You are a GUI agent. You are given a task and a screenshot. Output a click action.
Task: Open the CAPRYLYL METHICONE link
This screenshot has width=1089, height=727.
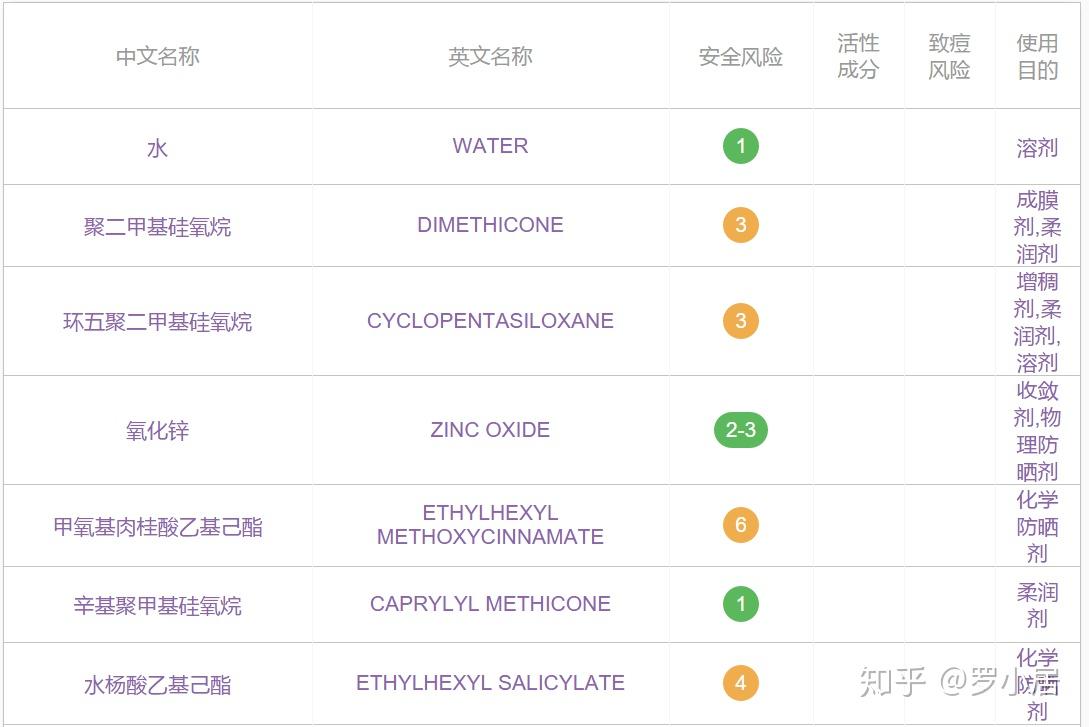[x=490, y=603]
